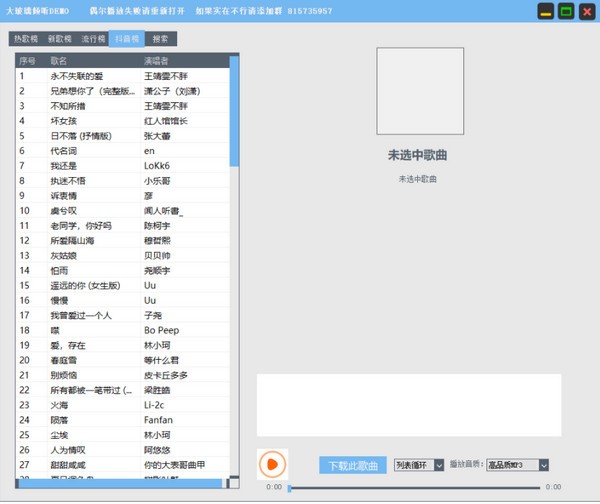Image resolution: width=600 pixels, height=504 pixels.
Task: Open the 流行榜 tab
Action: (93, 39)
